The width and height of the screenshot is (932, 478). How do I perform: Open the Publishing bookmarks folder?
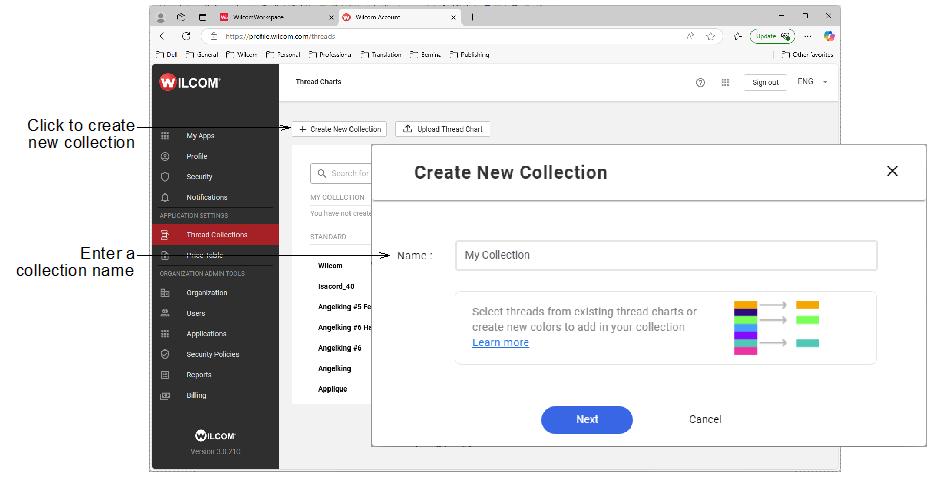click(470, 54)
